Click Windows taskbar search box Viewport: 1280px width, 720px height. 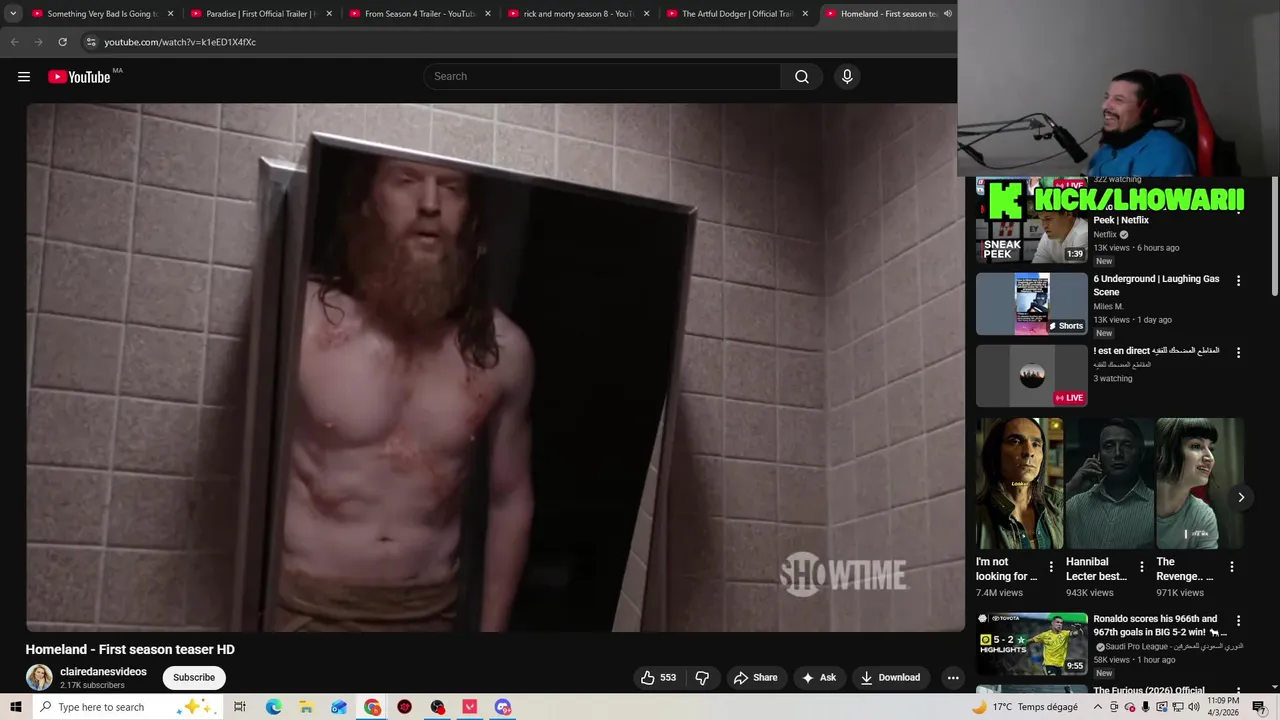tap(125, 707)
